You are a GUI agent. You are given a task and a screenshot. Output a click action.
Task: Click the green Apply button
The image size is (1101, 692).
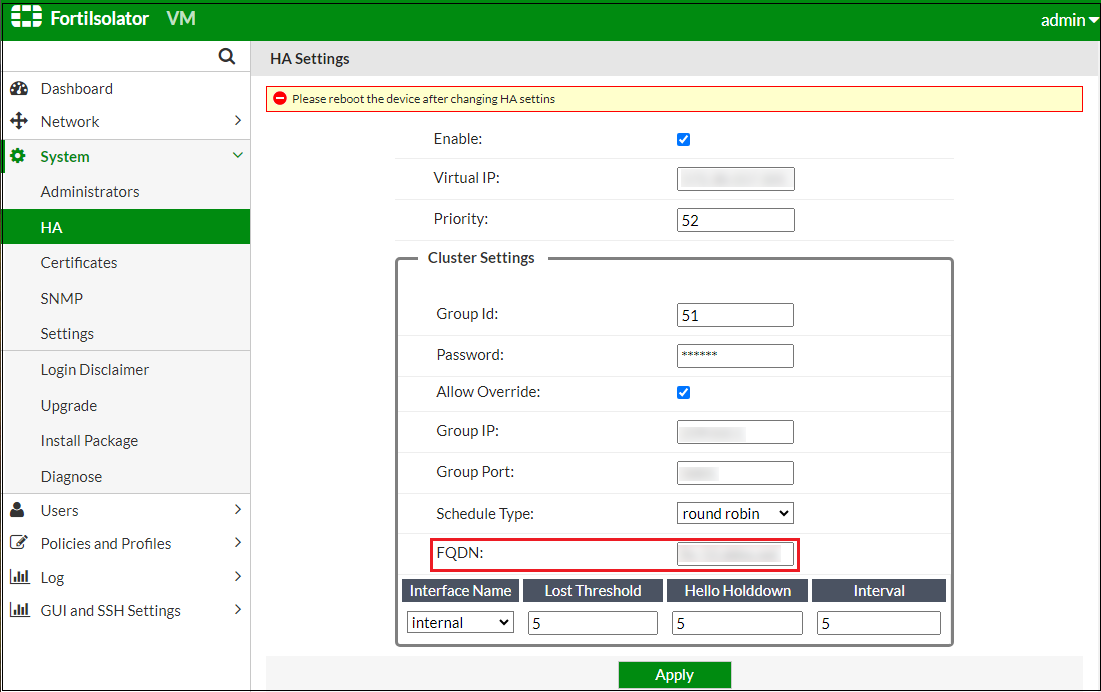pos(674,675)
